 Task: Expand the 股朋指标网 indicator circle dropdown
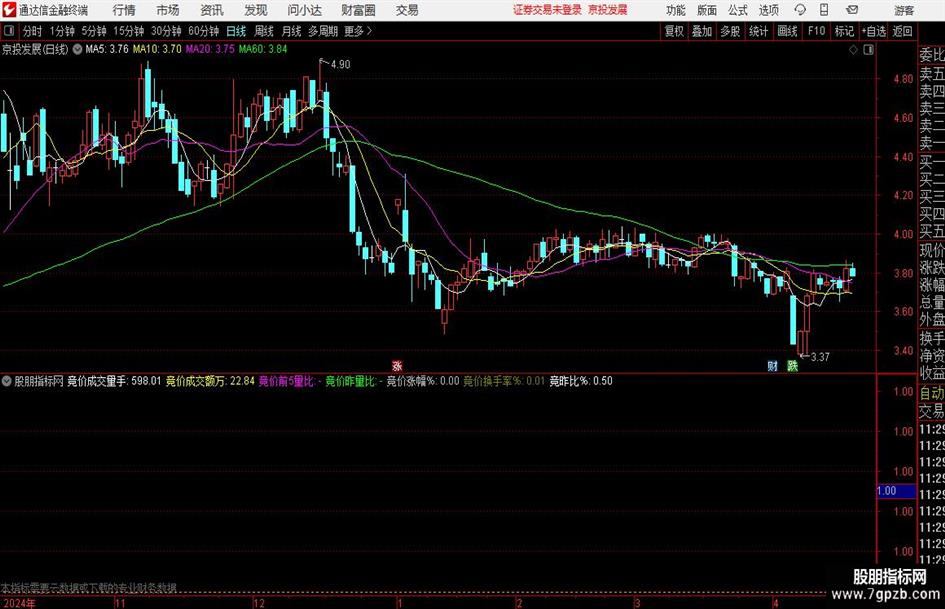[7, 381]
